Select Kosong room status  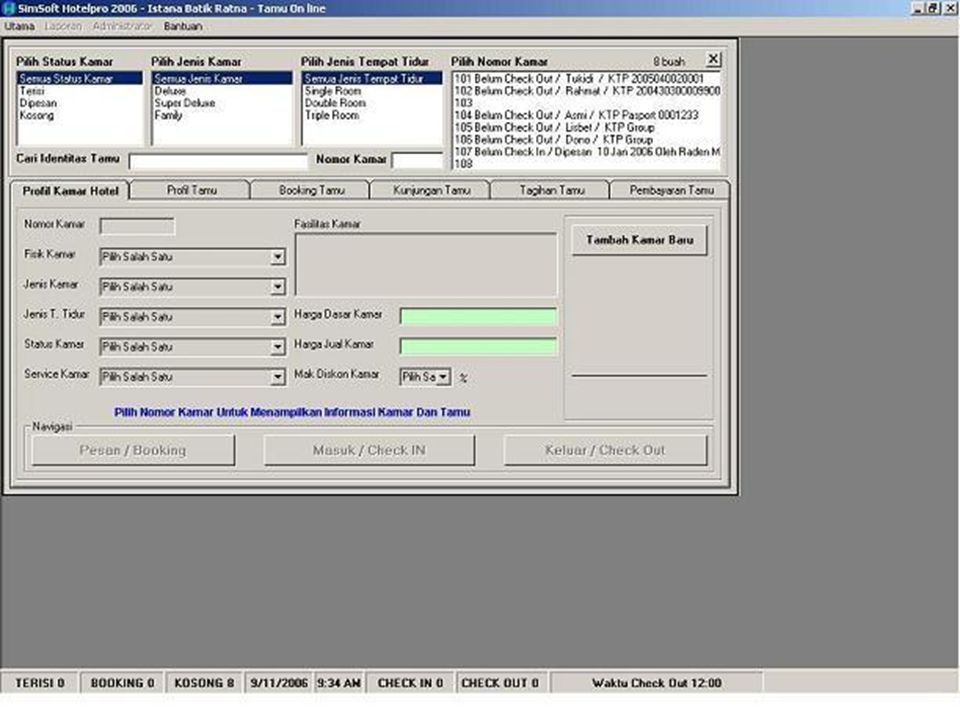(x=80, y=115)
